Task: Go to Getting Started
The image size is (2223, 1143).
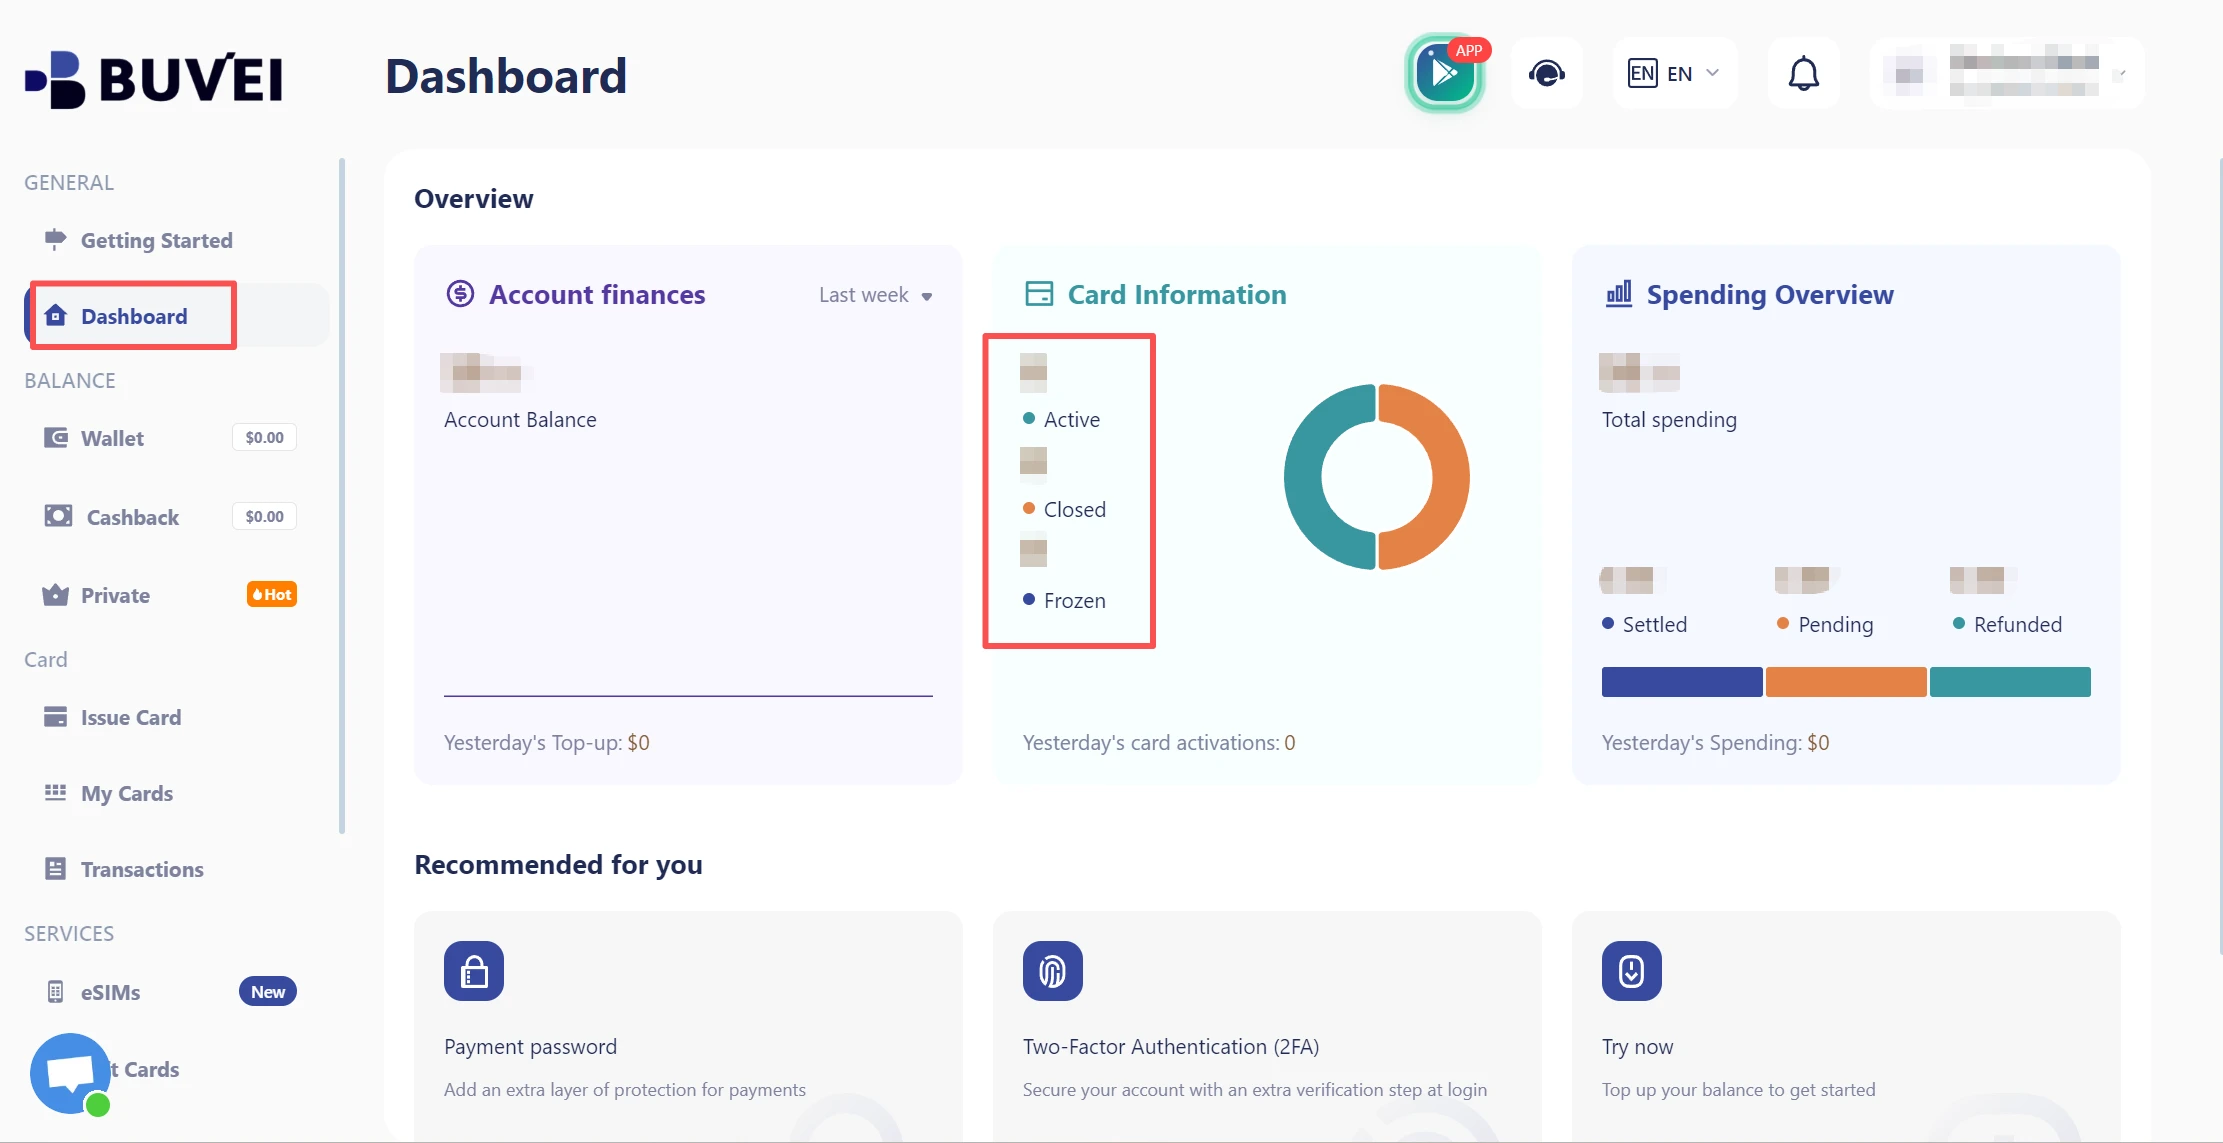Action: pos(157,240)
